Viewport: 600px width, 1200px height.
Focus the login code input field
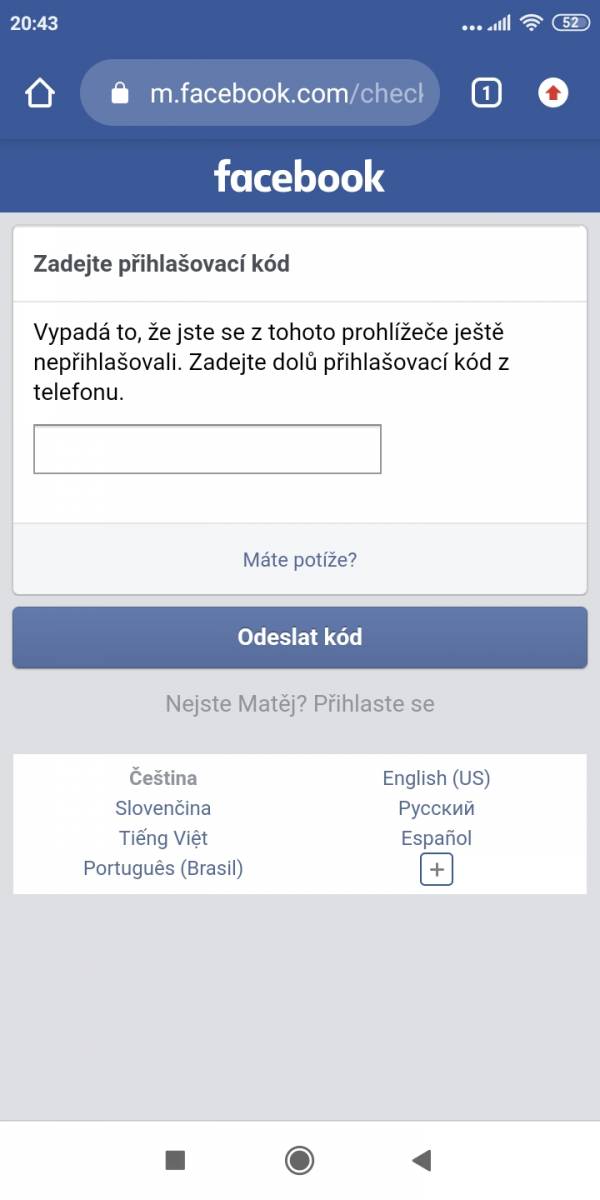pyautogui.click(x=207, y=449)
